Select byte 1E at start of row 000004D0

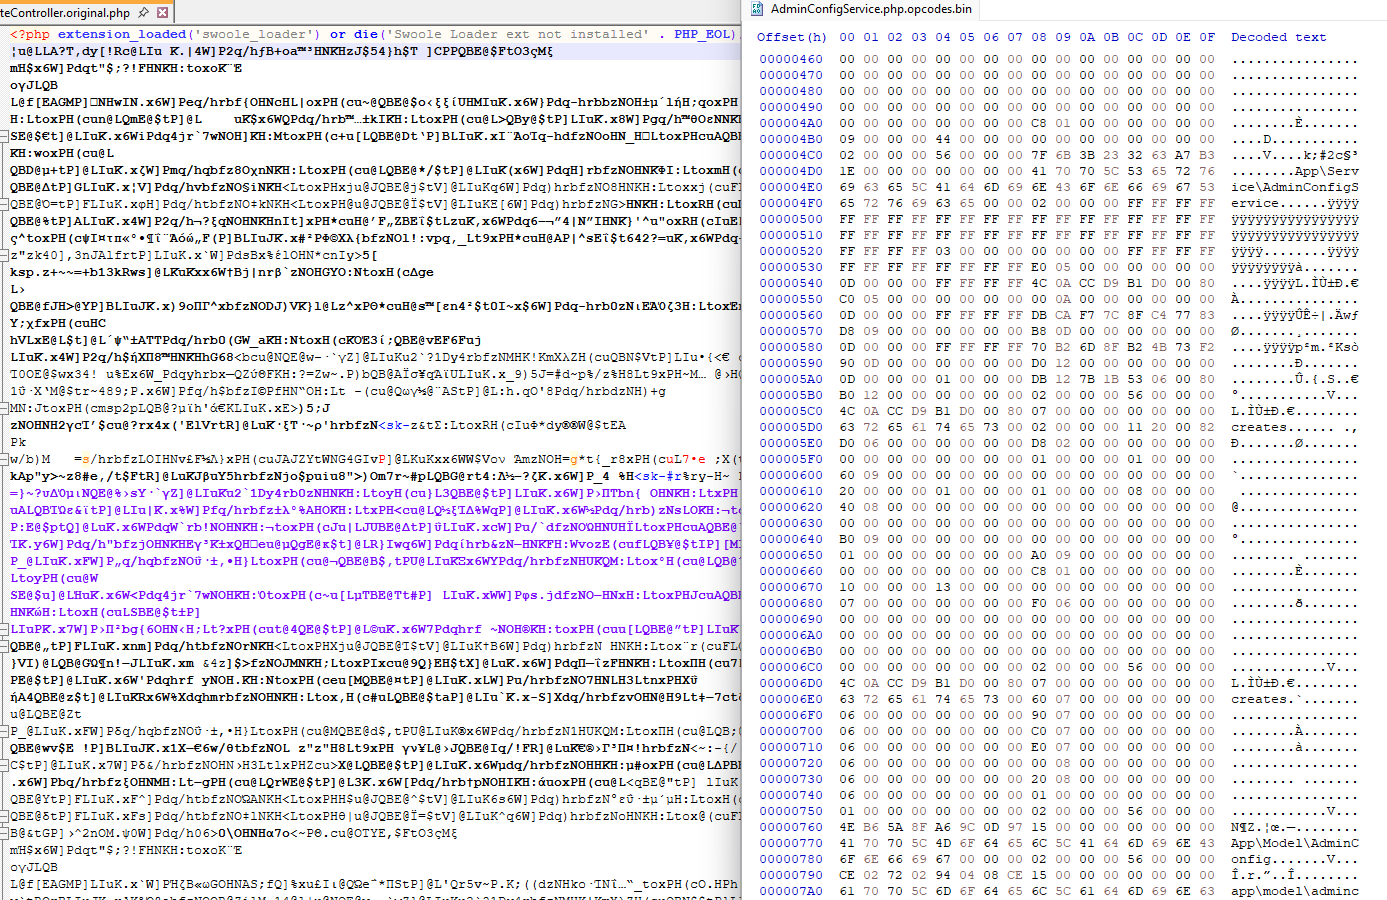[847, 171]
